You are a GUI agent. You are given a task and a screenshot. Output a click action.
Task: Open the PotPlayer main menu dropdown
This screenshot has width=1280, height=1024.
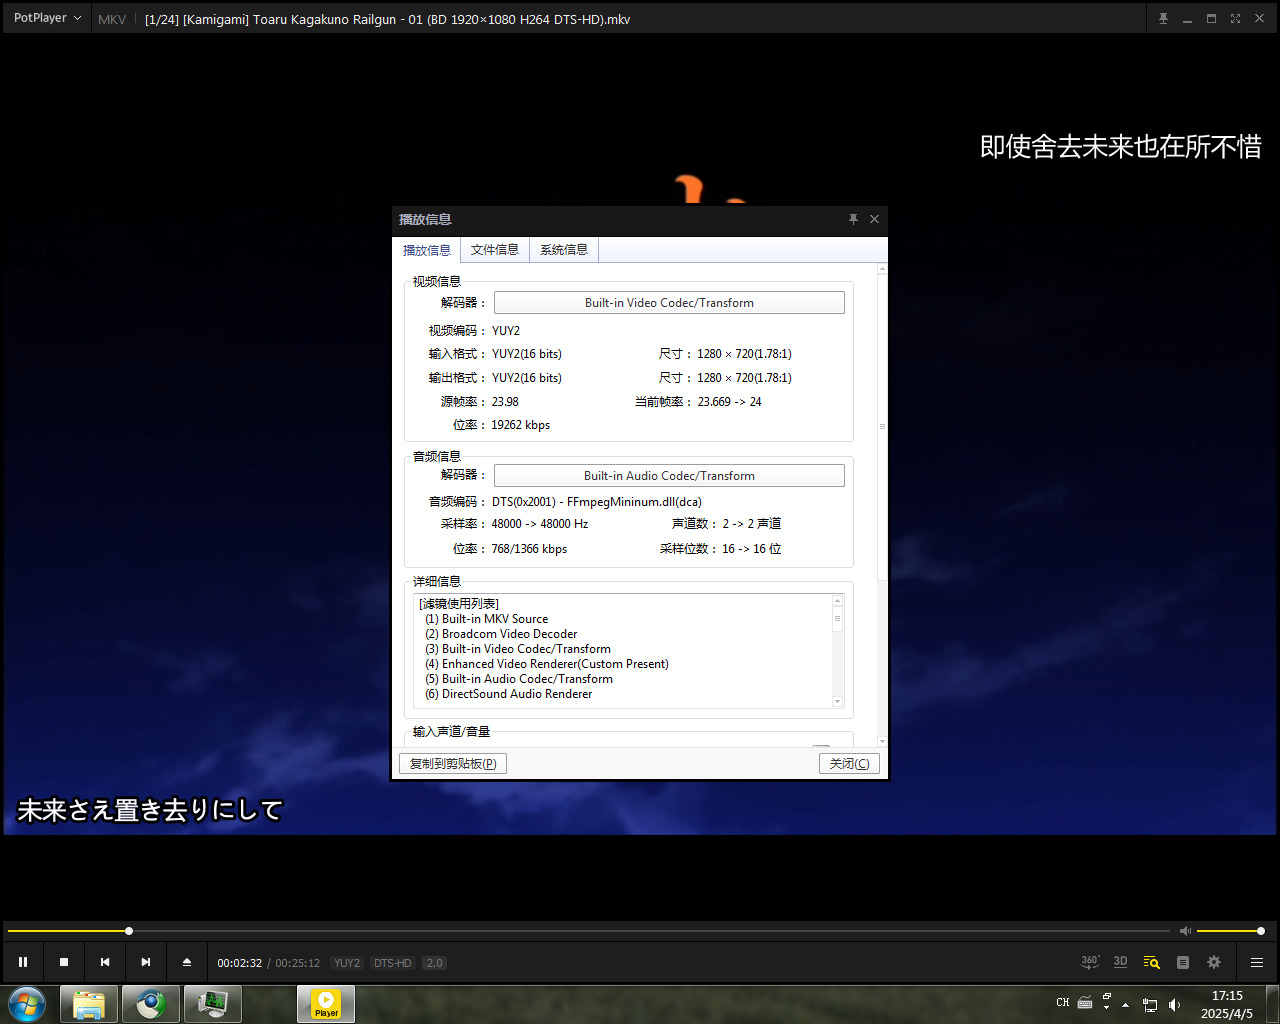coord(47,18)
